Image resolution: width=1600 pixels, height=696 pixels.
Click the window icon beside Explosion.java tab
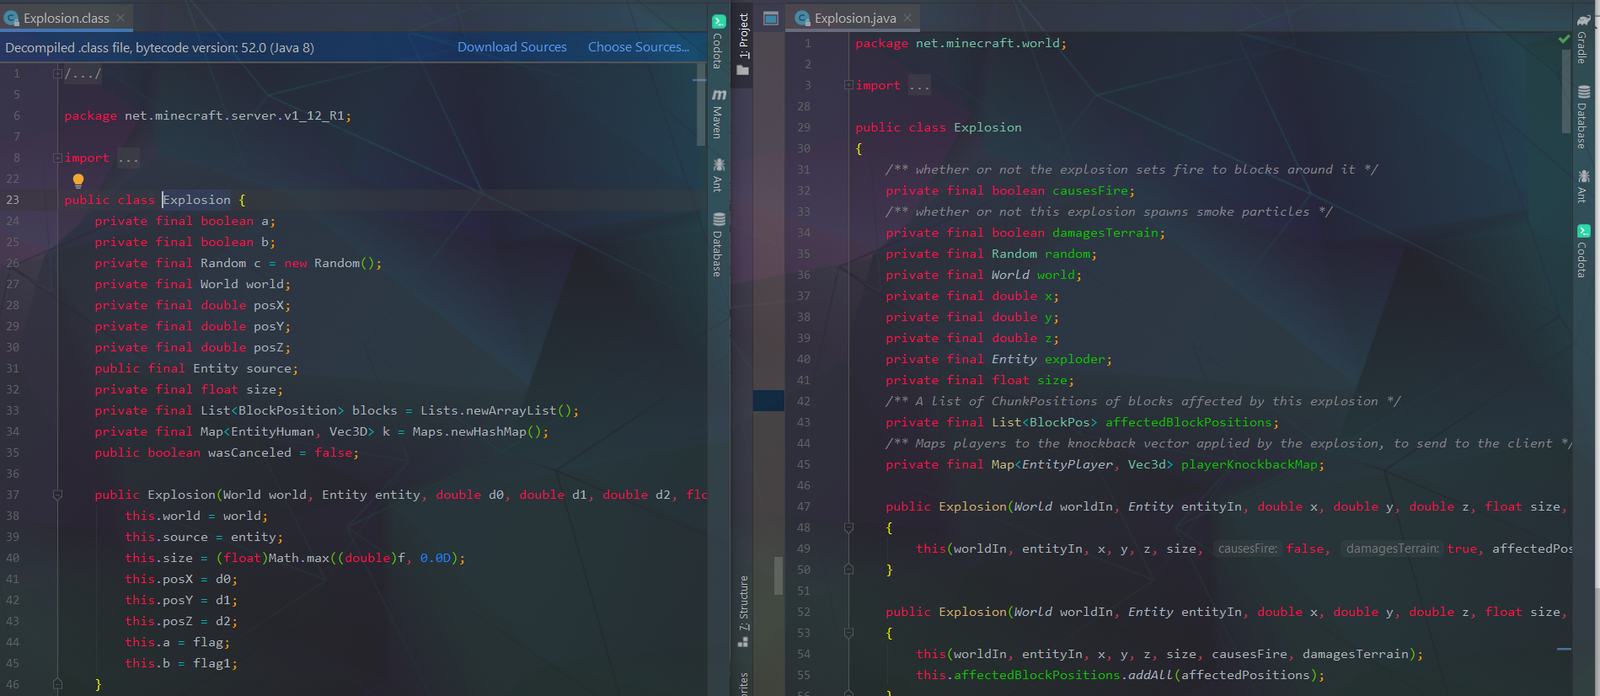771,18
